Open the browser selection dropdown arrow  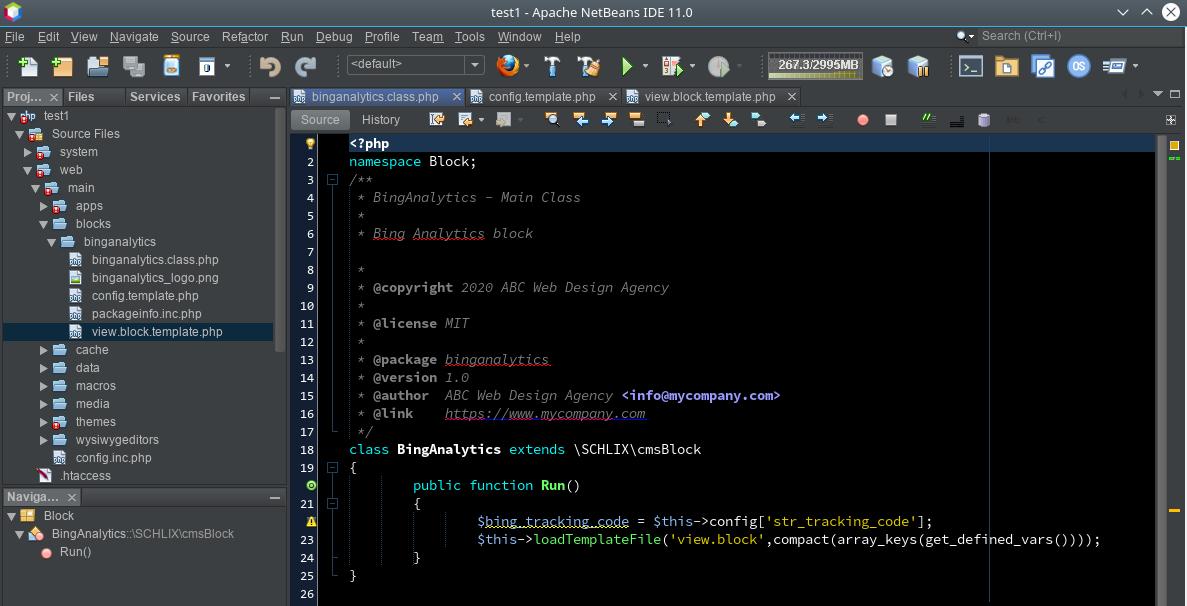coord(526,67)
